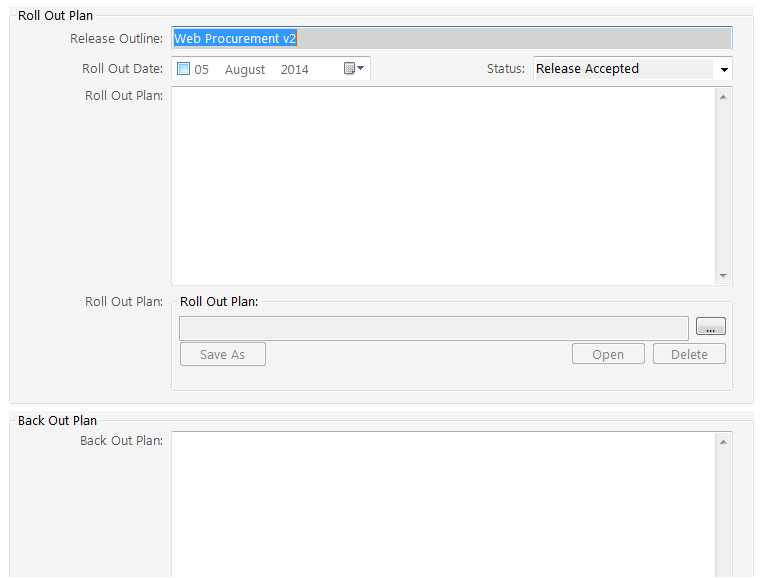Expand the Status dropdown arrow

click(724, 69)
